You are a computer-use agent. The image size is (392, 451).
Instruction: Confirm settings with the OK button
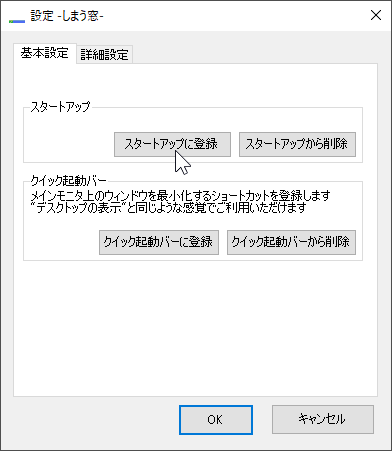pos(216,420)
